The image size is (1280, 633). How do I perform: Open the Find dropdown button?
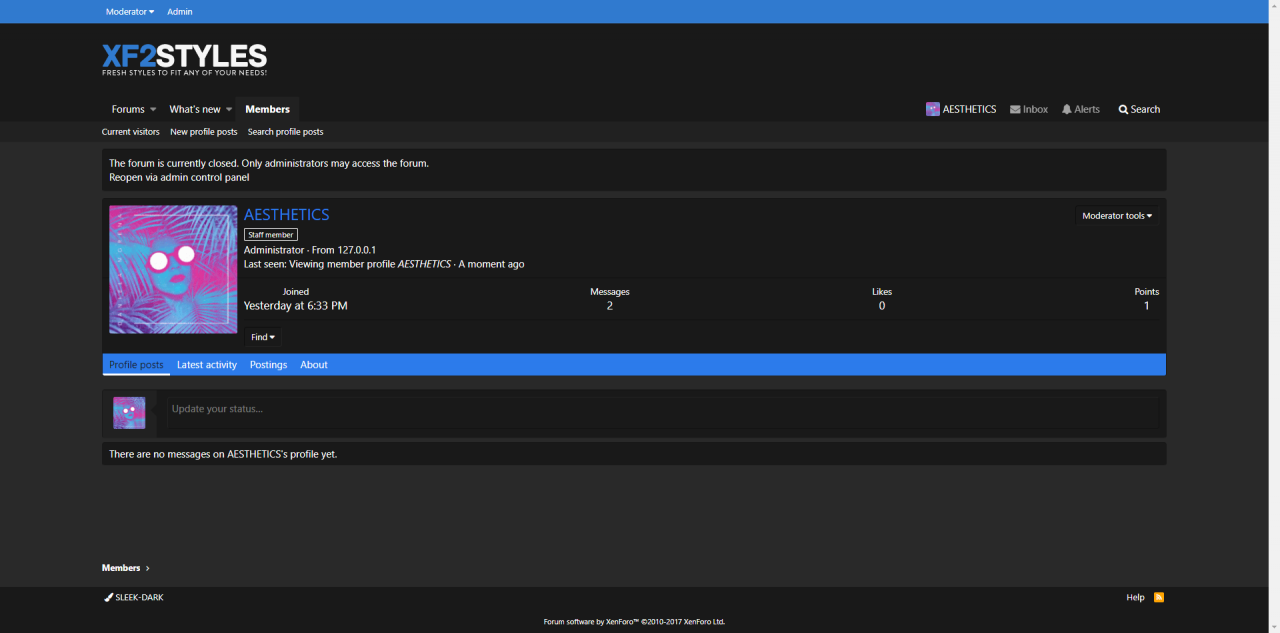click(263, 337)
